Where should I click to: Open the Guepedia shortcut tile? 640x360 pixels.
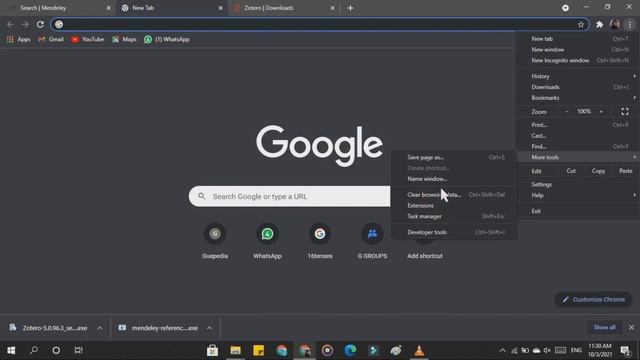[x=215, y=241]
